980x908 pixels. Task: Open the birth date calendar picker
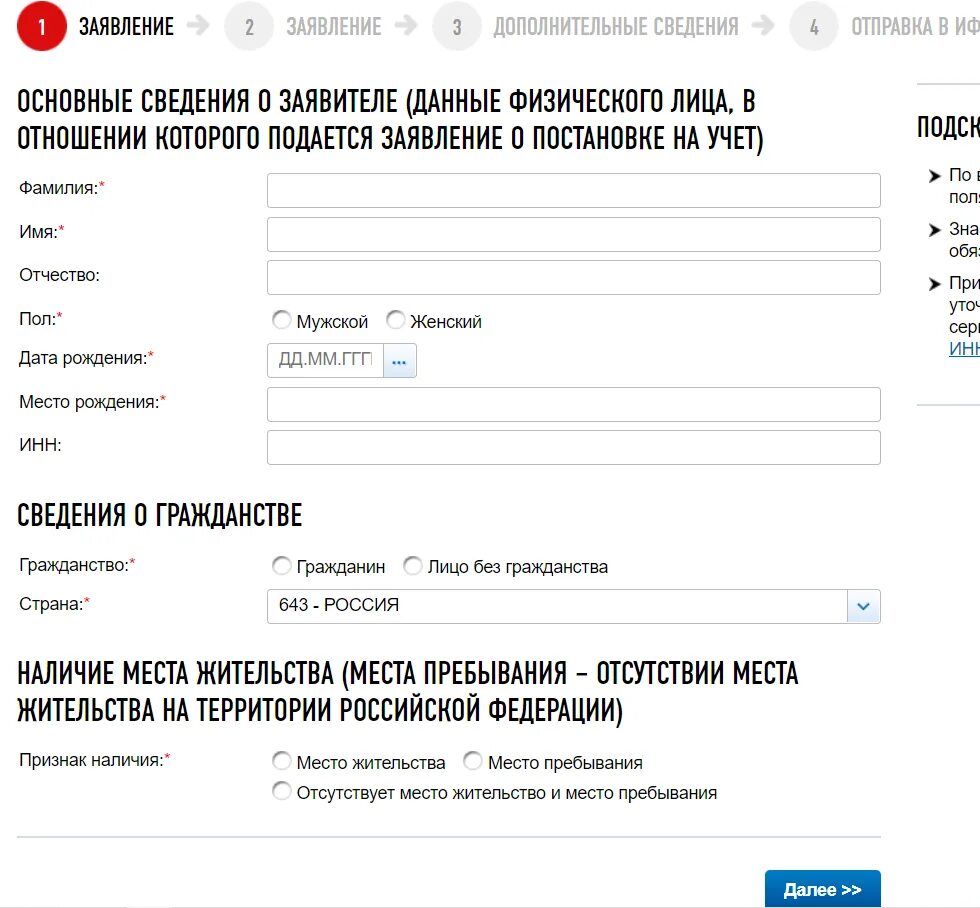(x=400, y=362)
